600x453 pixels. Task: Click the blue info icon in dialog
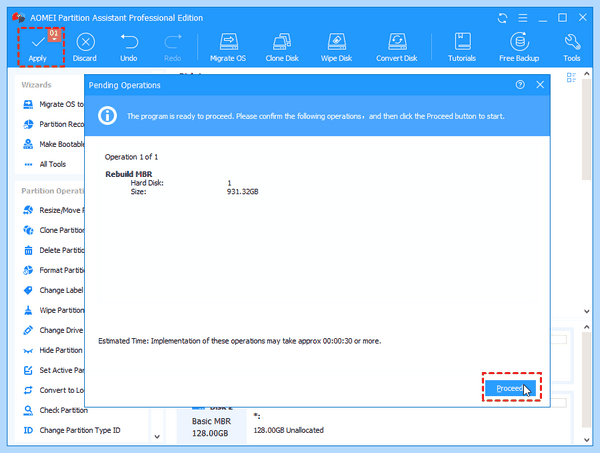pyautogui.click(x=107, y=116)
